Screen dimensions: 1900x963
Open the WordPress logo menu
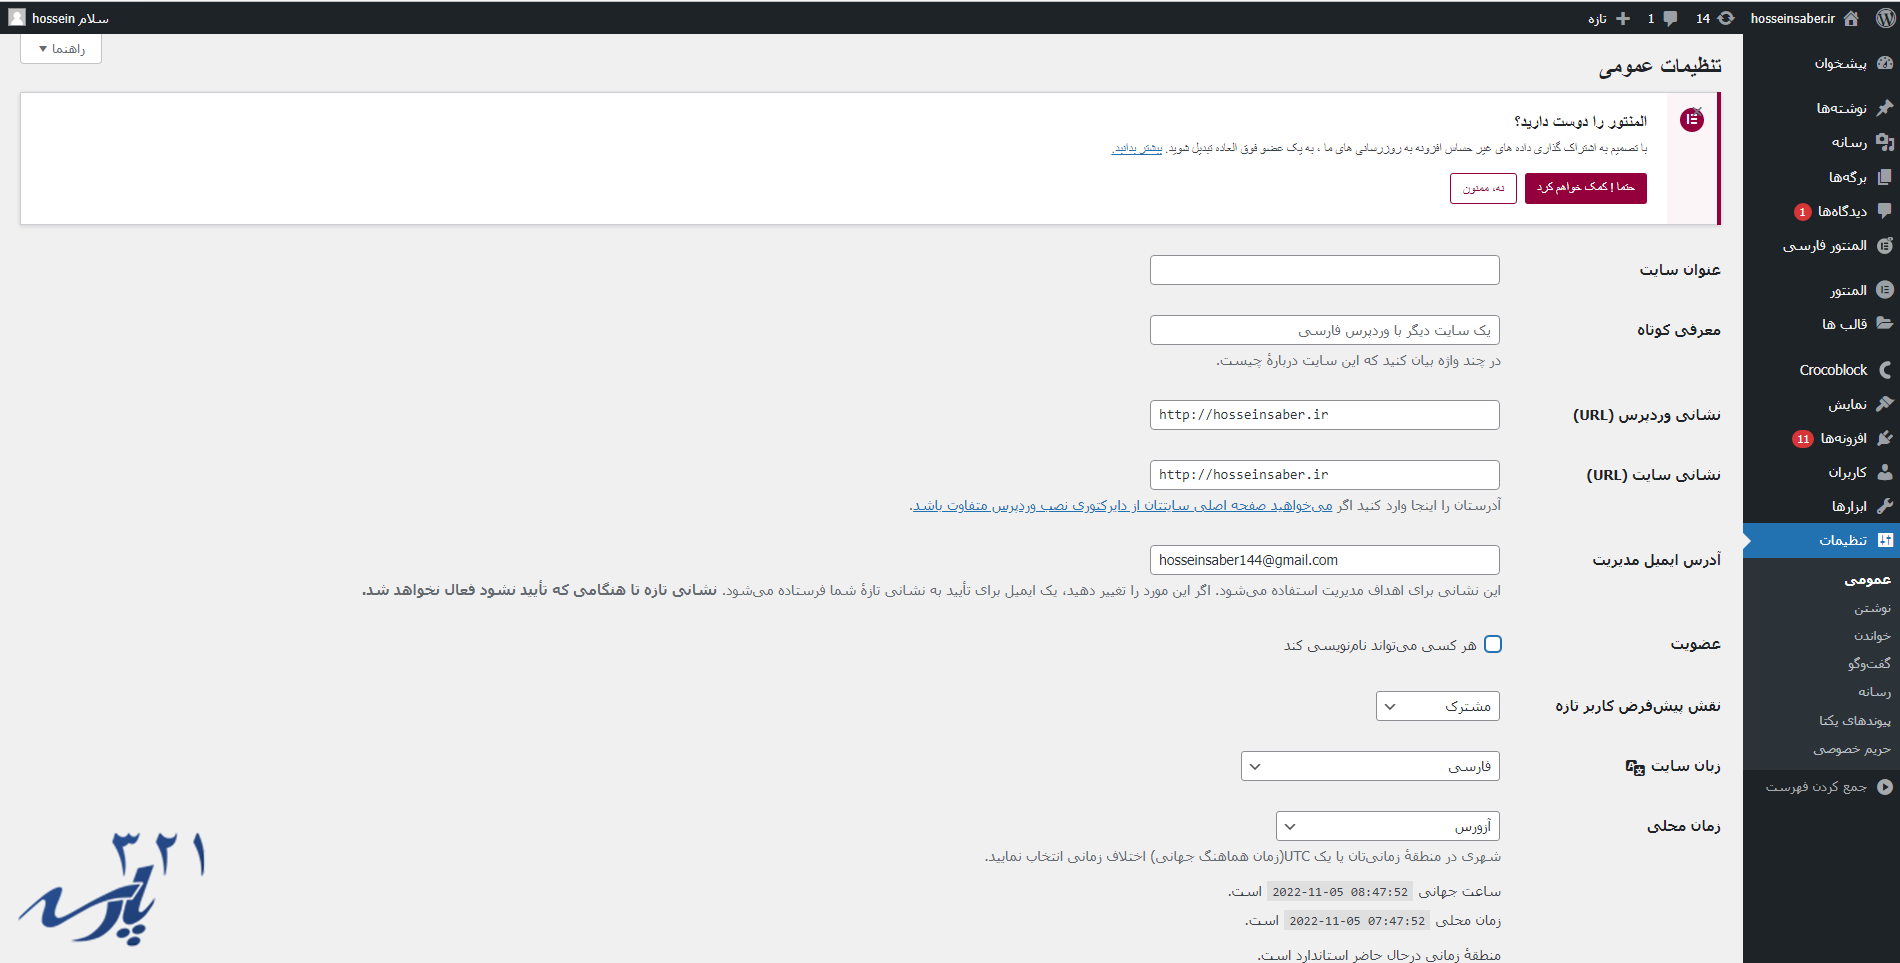coord(1885,18)
